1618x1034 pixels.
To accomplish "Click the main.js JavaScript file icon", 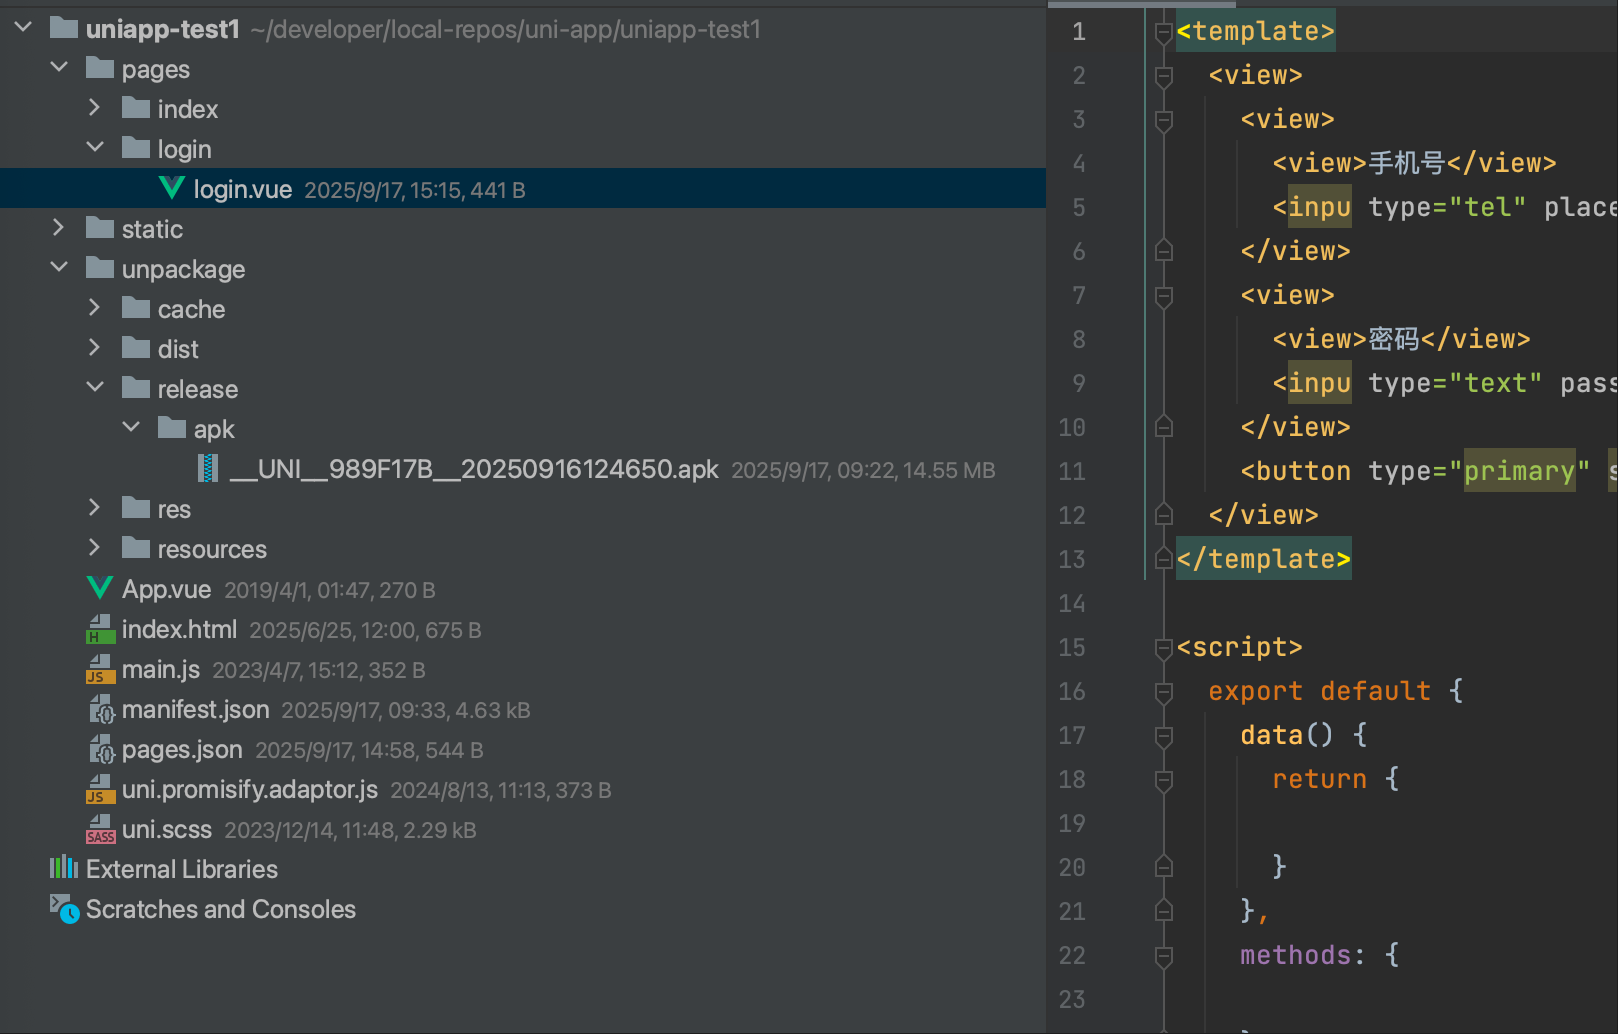I will click(x=100, y=669).
